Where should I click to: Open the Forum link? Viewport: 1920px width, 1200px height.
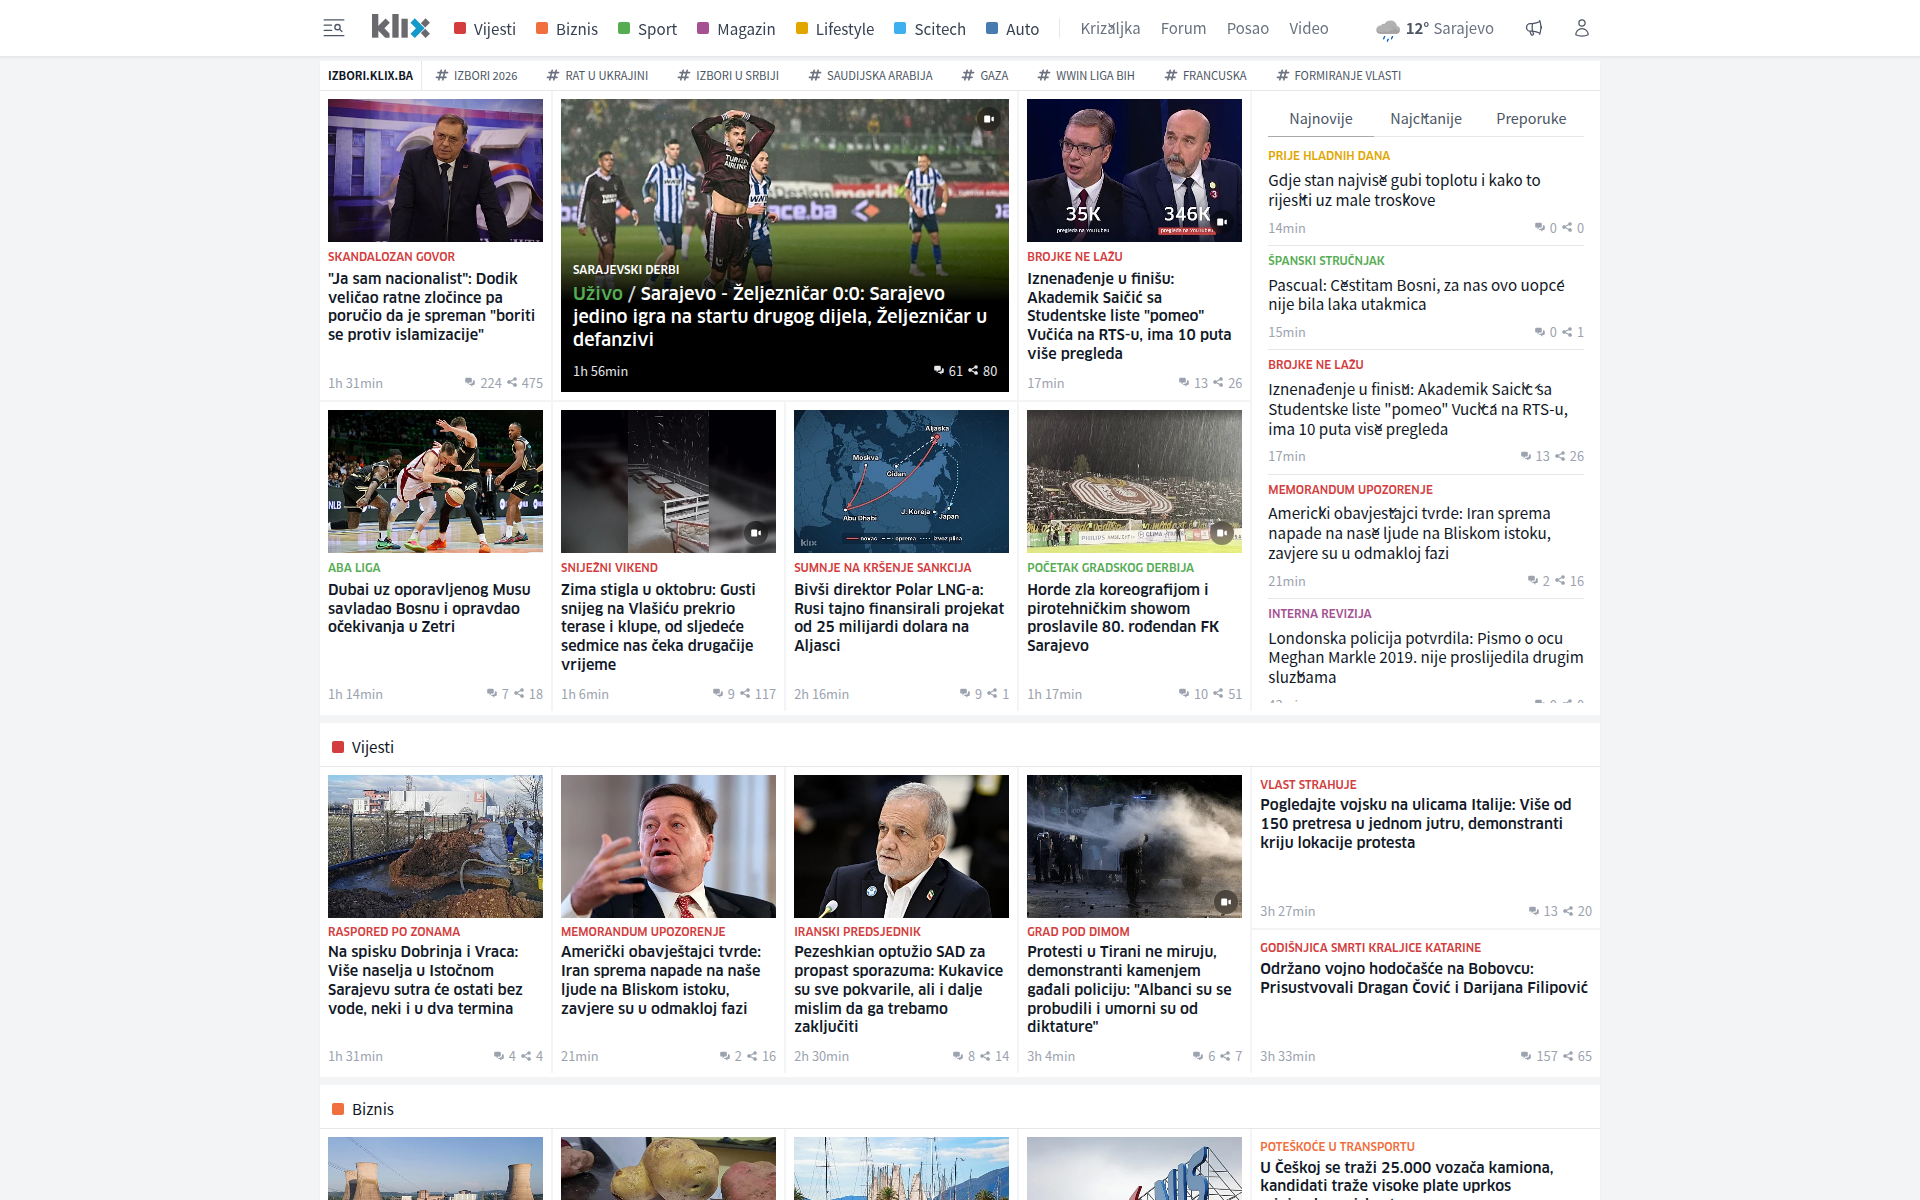[x=1183, y=28]
